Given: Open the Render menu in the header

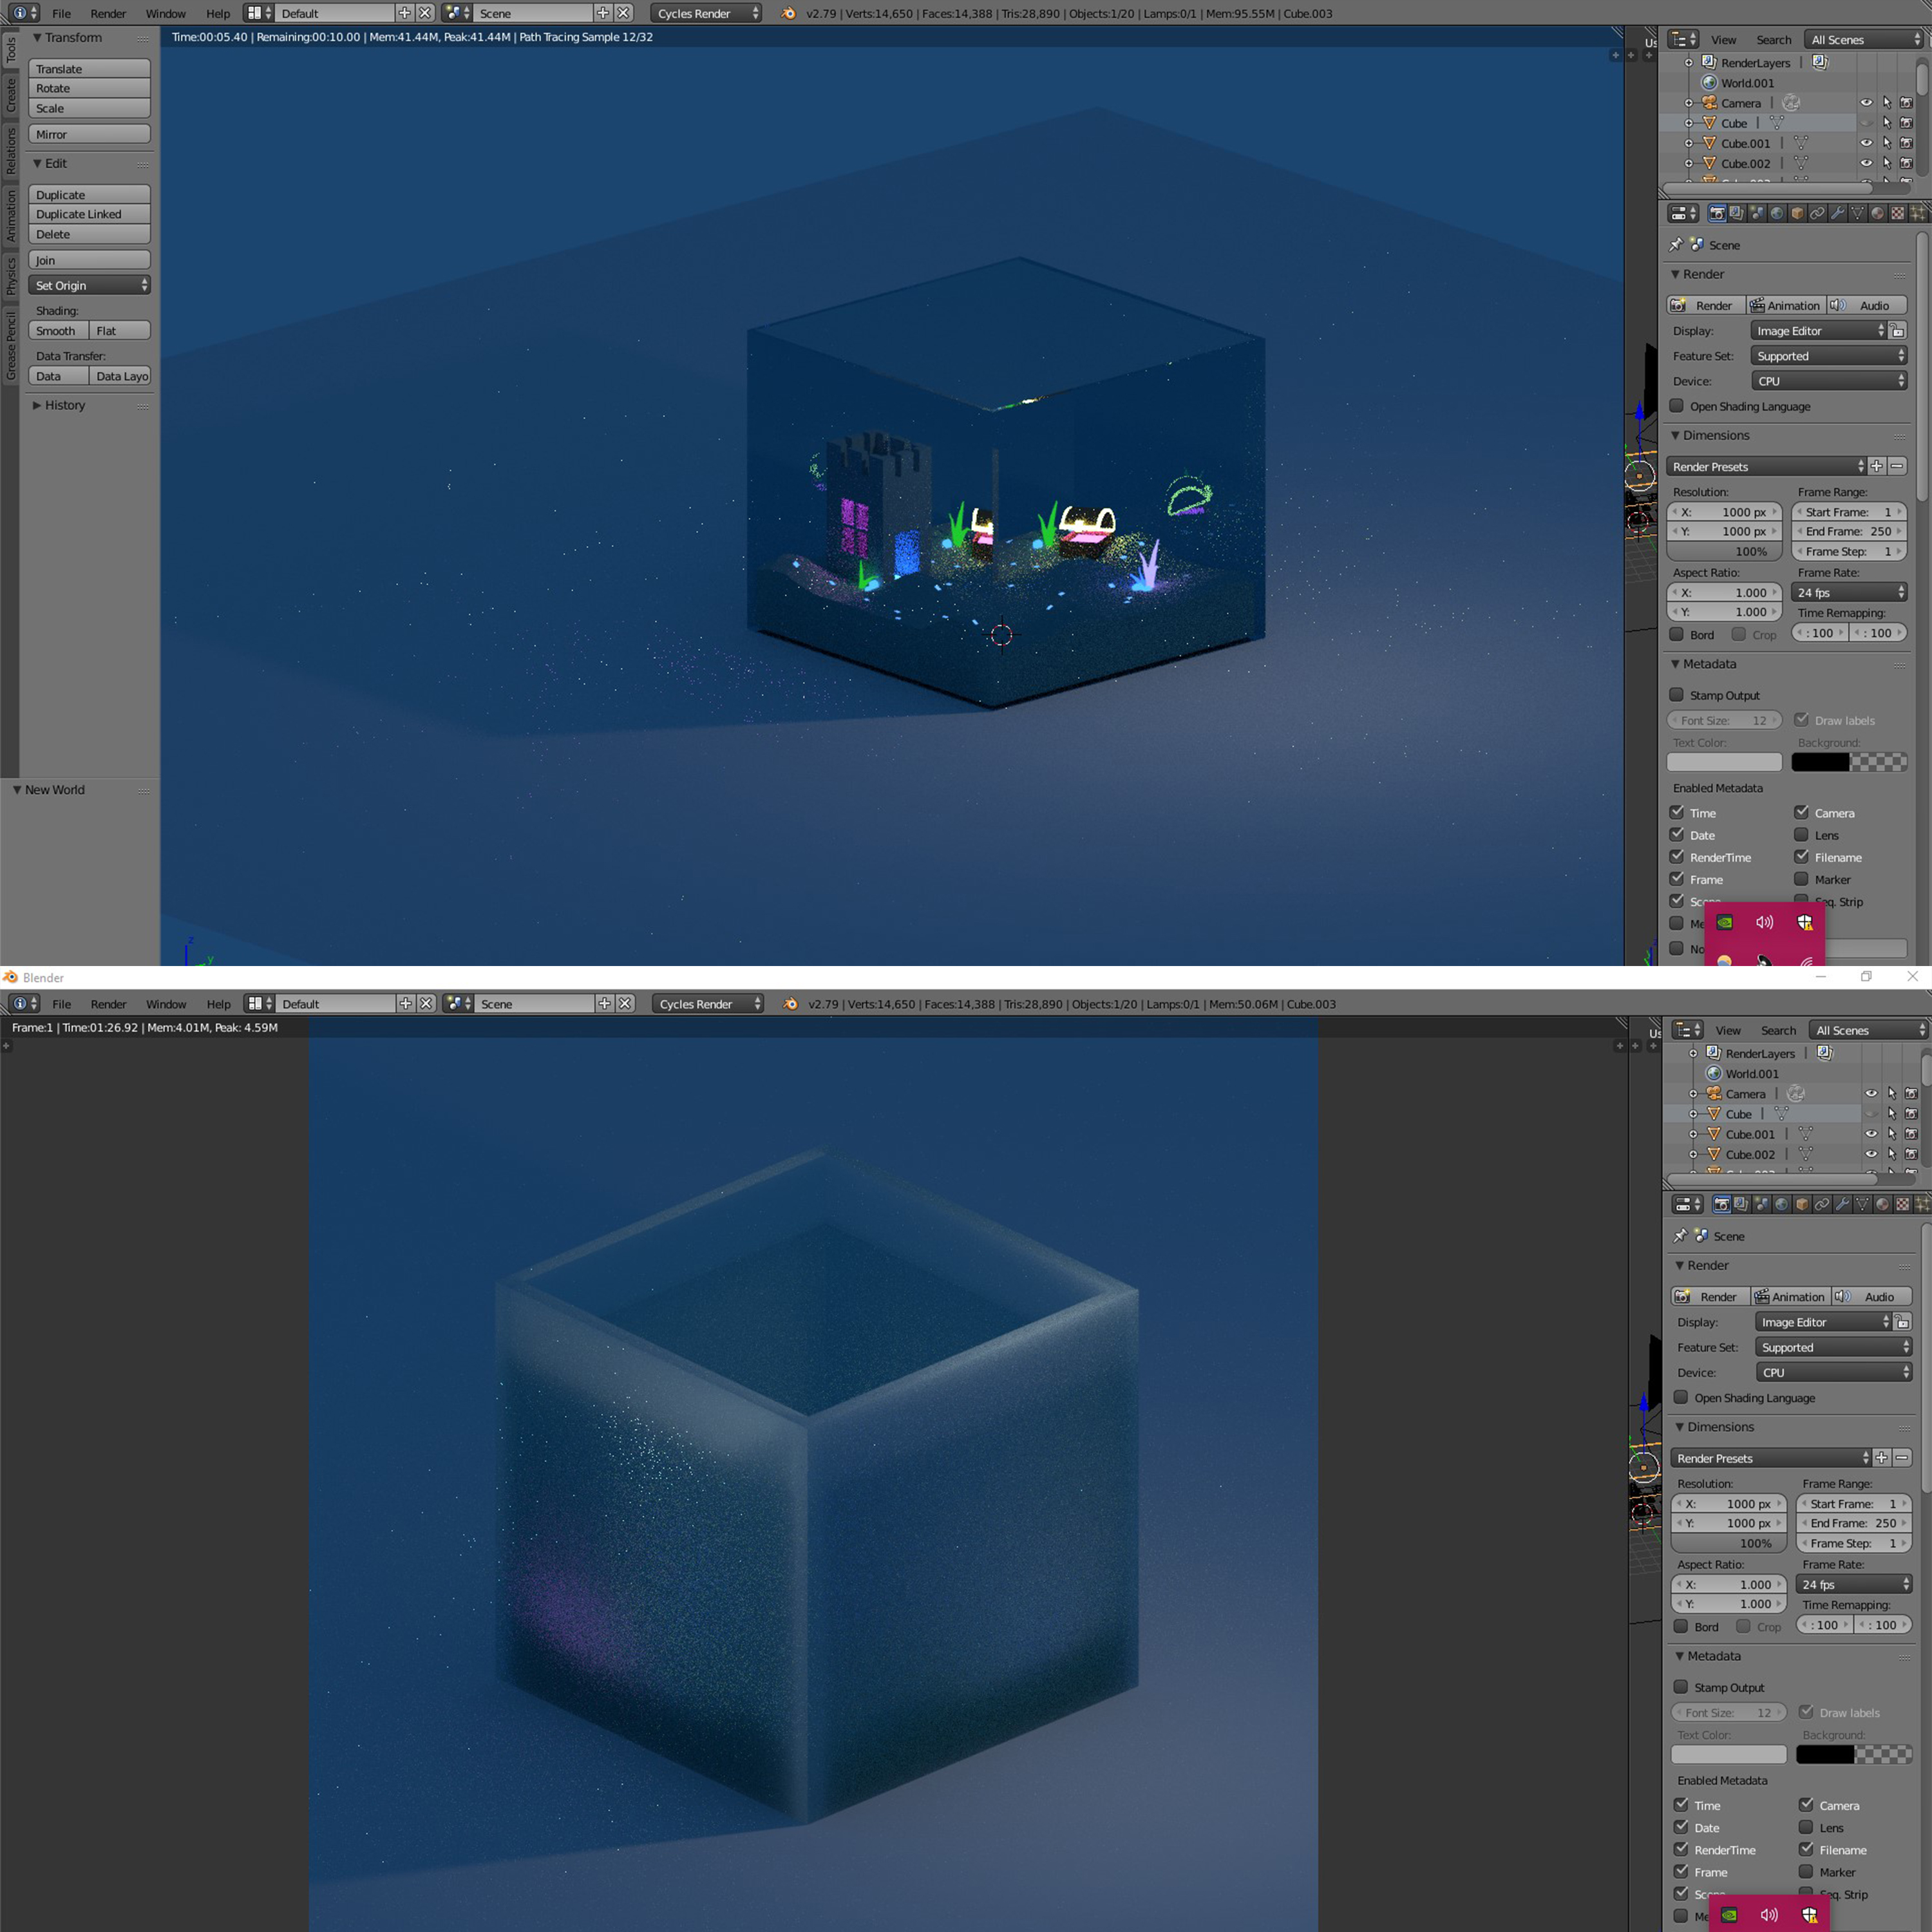Looking at the screenshot, I should pyautogui.click(x=108, y=13).
